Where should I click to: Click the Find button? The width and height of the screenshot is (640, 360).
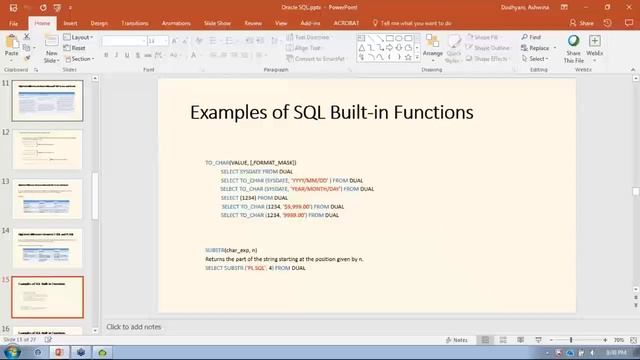click(531, 37)
